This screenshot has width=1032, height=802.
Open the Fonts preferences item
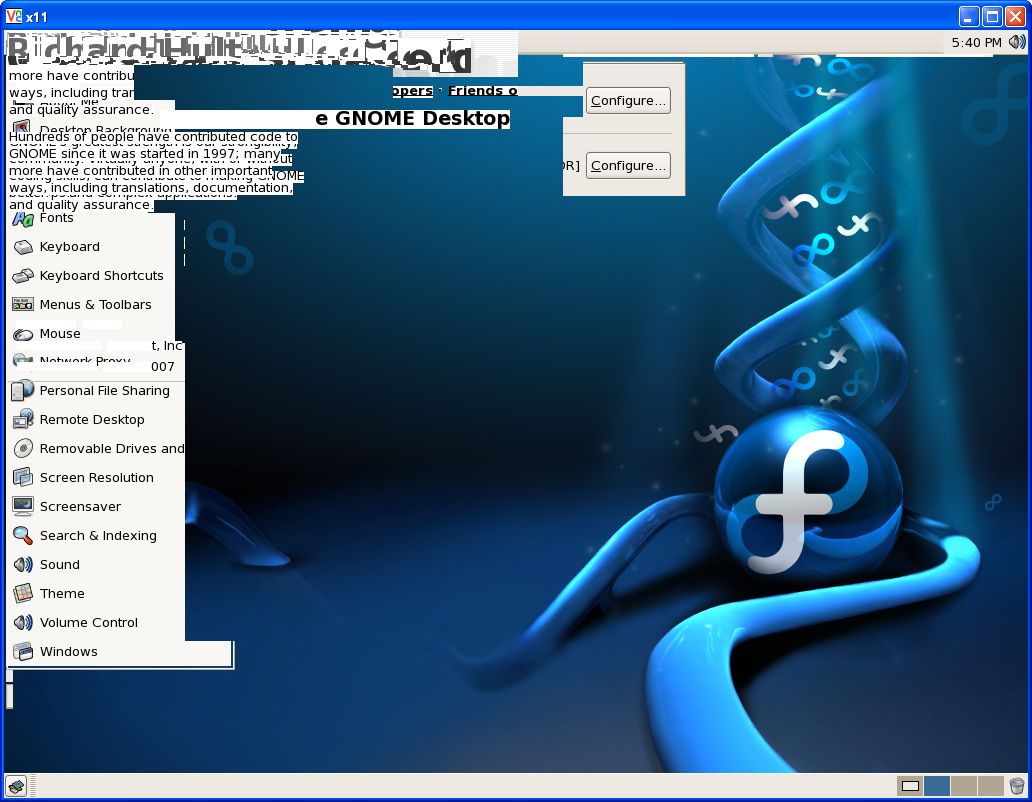[x=56, y=218]
